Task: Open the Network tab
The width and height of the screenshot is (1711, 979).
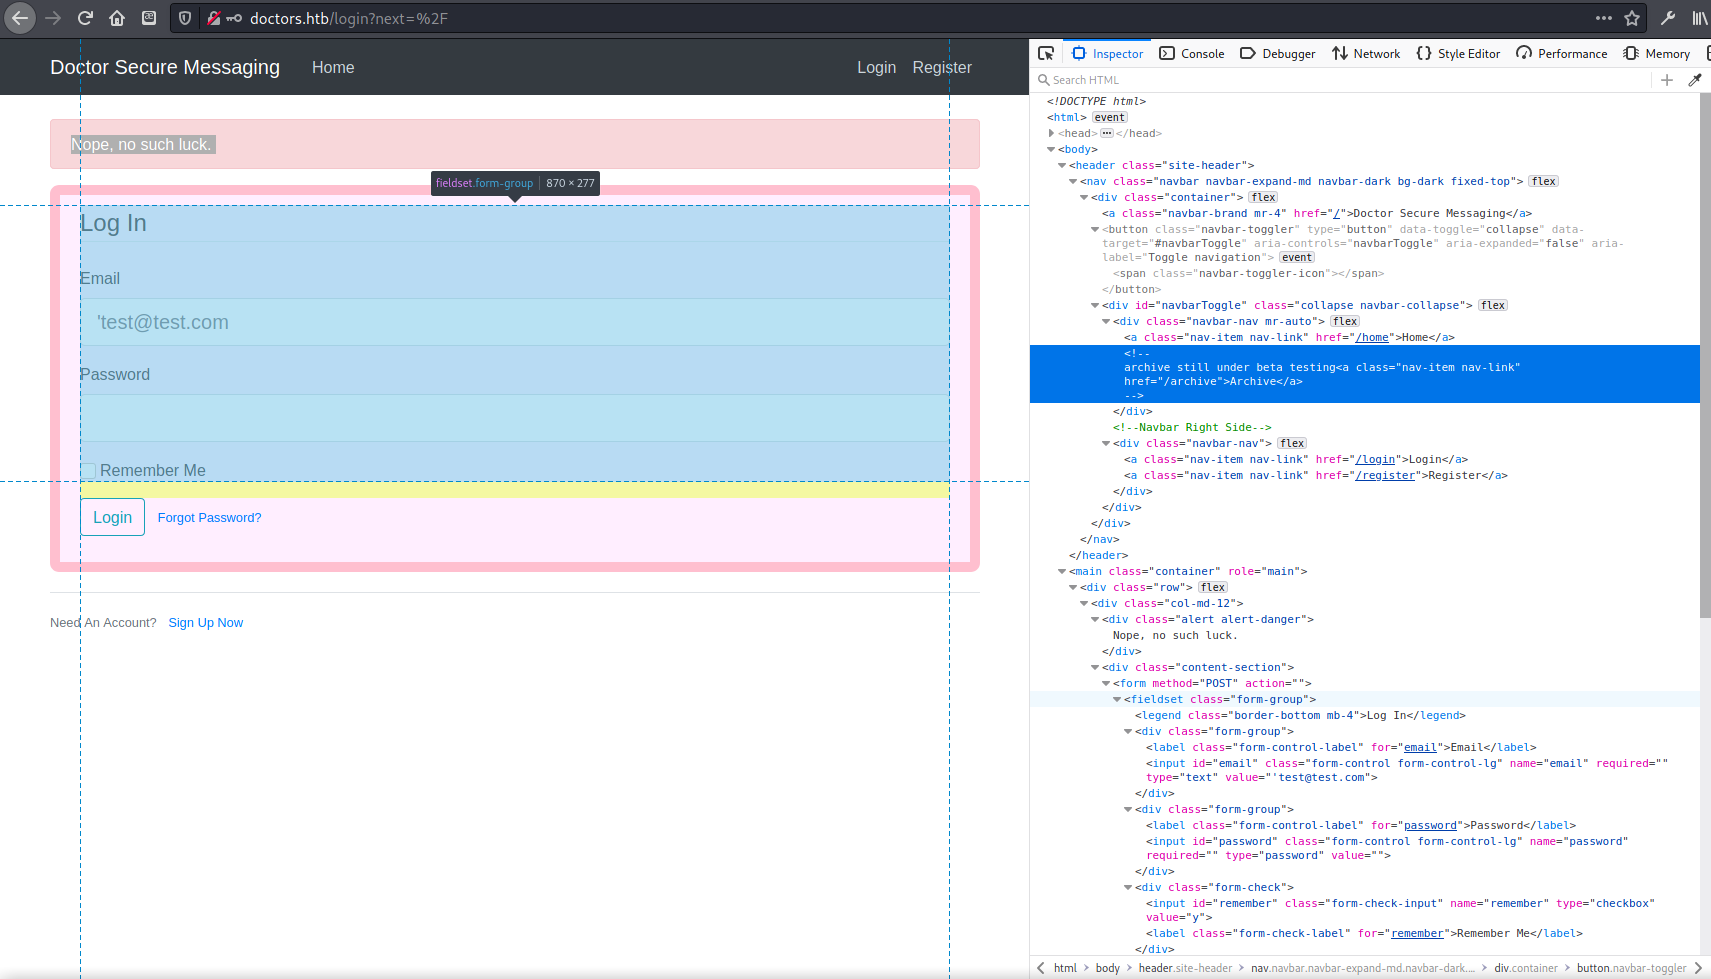Action: [1365, 54]
